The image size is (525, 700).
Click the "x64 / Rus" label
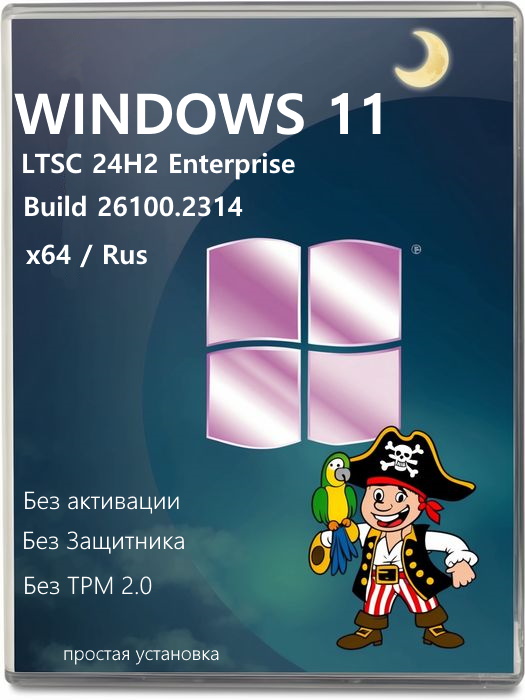(87, 256)
